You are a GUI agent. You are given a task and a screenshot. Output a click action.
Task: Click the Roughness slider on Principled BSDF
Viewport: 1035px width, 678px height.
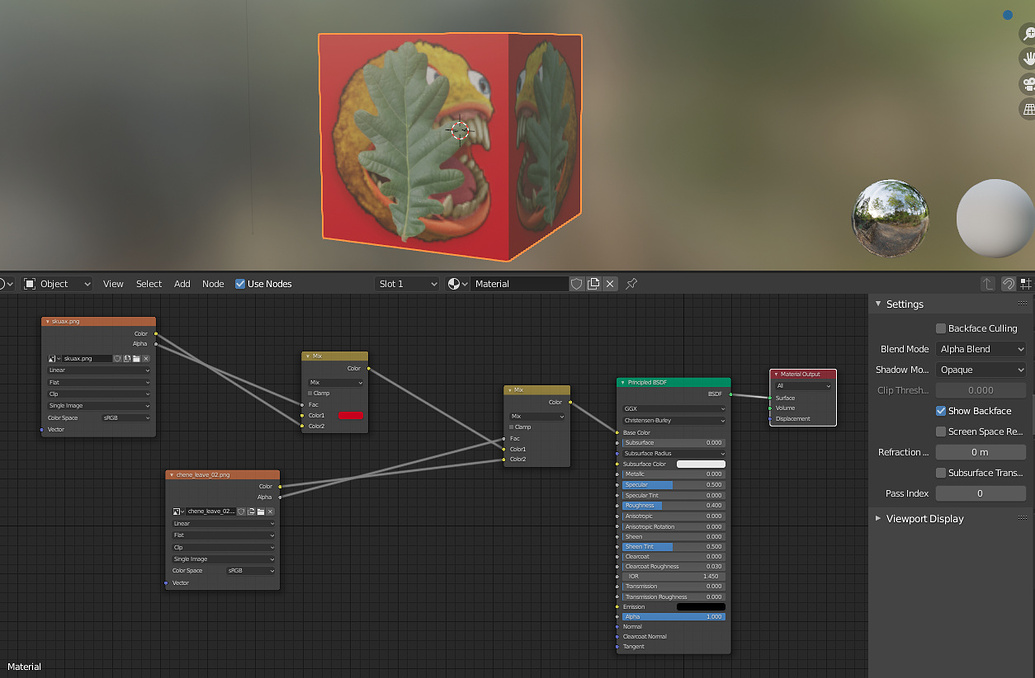(x=673, y=506)
